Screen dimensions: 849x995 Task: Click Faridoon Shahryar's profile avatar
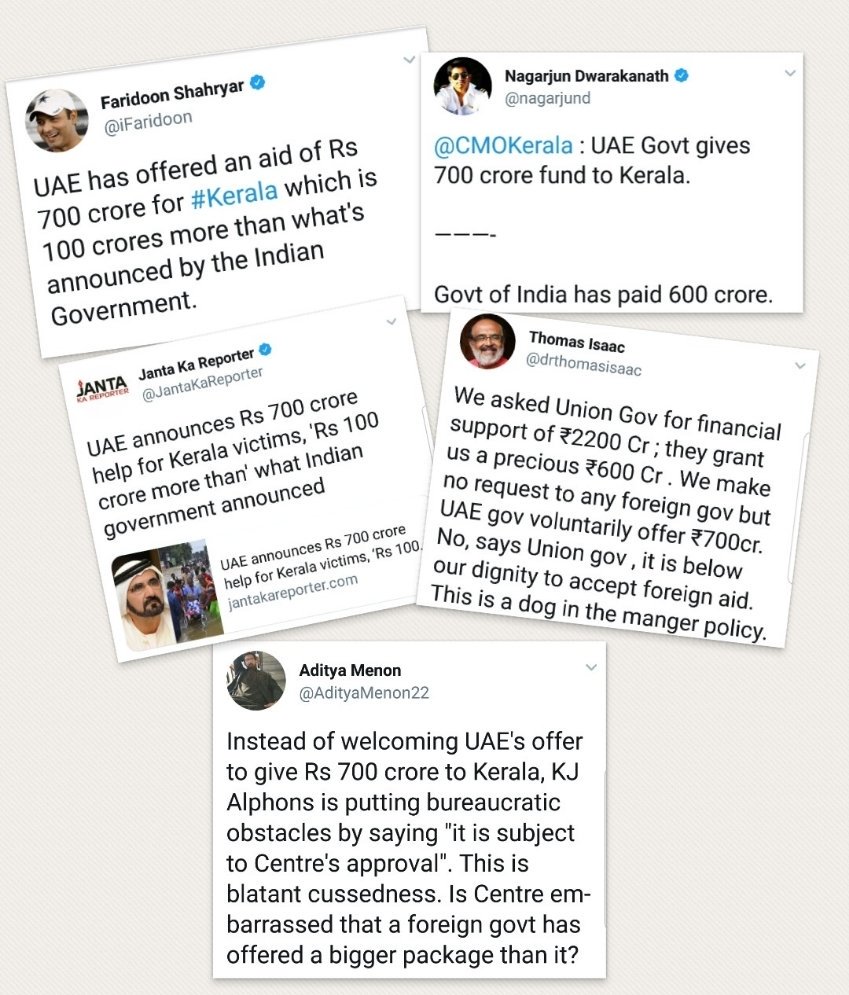[x=57, y=119]
